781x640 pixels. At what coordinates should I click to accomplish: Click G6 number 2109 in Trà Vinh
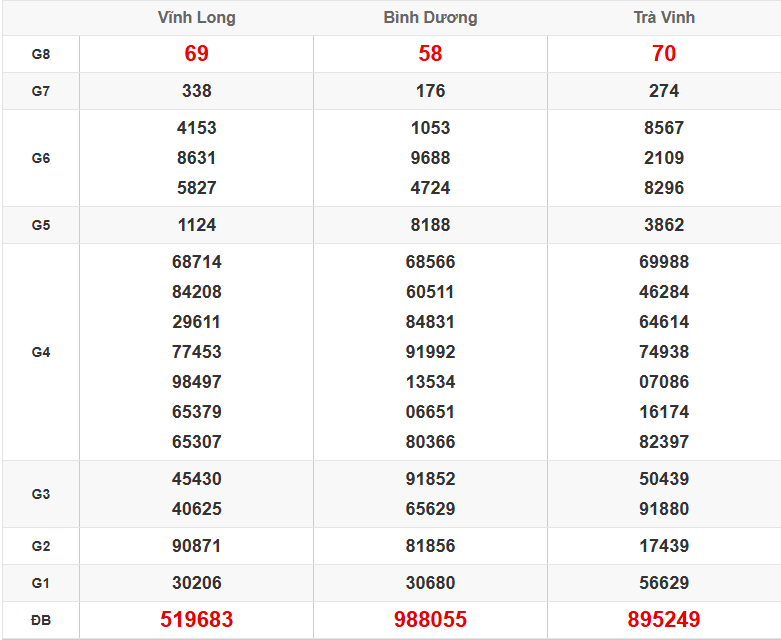click(x=664, y=158)
